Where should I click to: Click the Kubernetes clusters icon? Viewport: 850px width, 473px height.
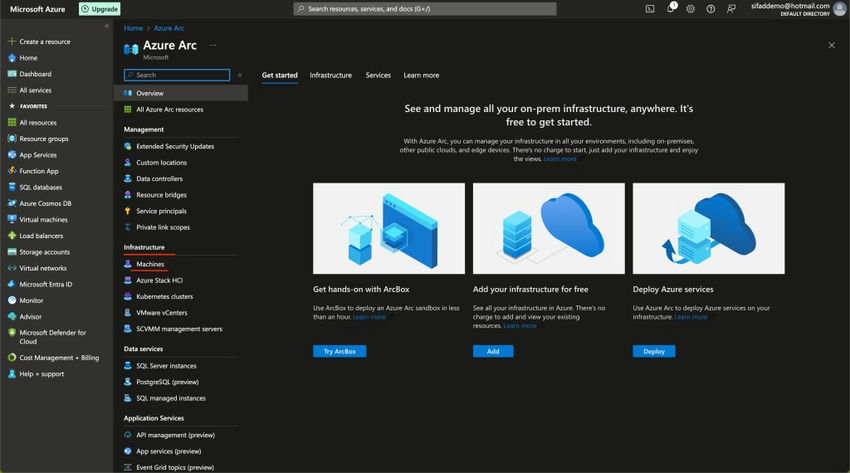tap(128, 296)
